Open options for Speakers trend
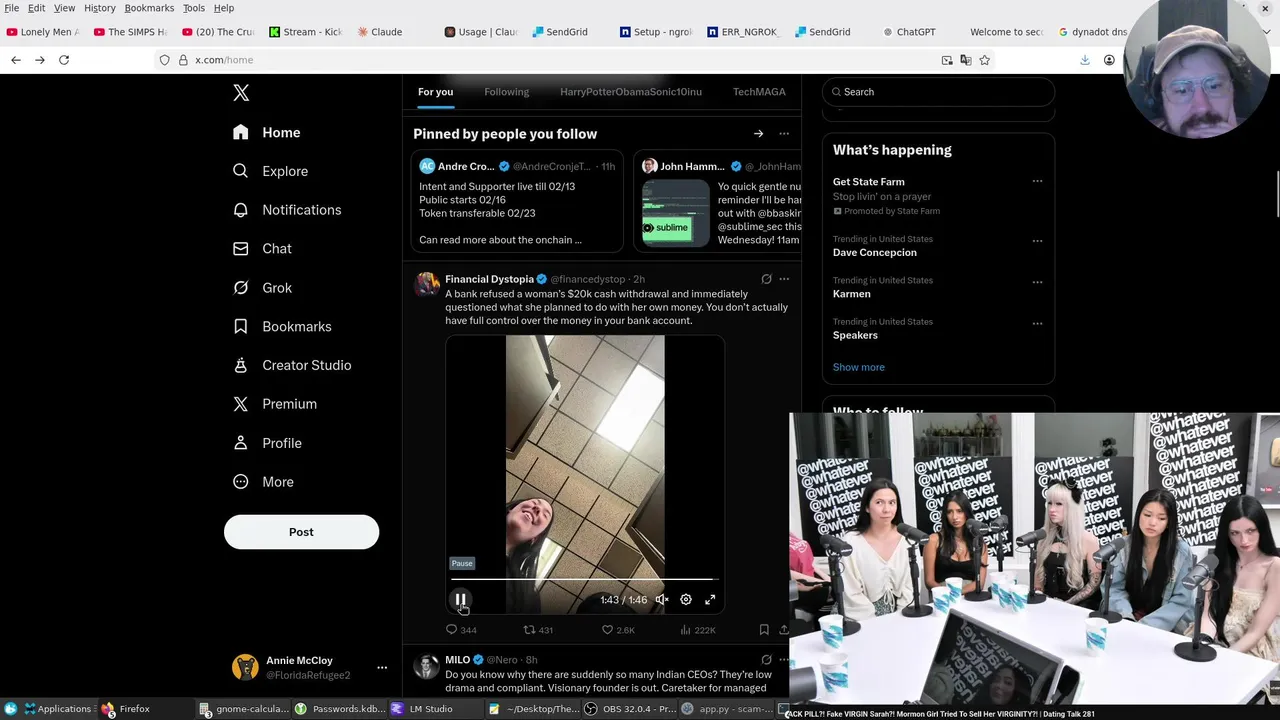 coord(1037,323)
